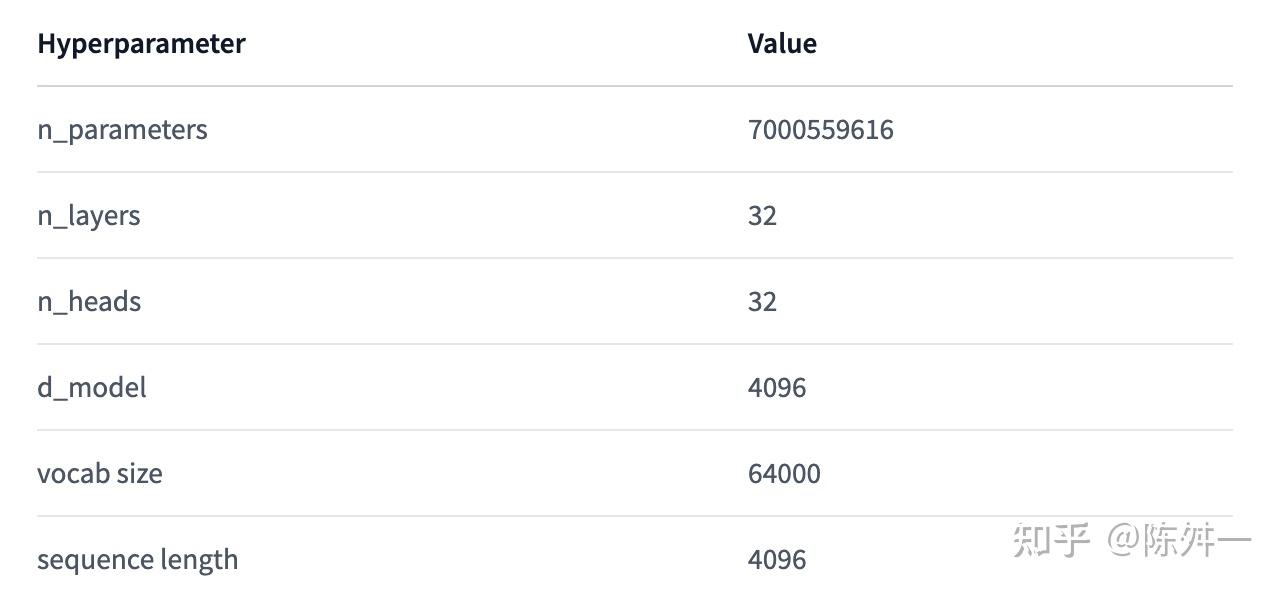Click the Value column header
This screenshot has width=1284, height=590.
(782, 44)
